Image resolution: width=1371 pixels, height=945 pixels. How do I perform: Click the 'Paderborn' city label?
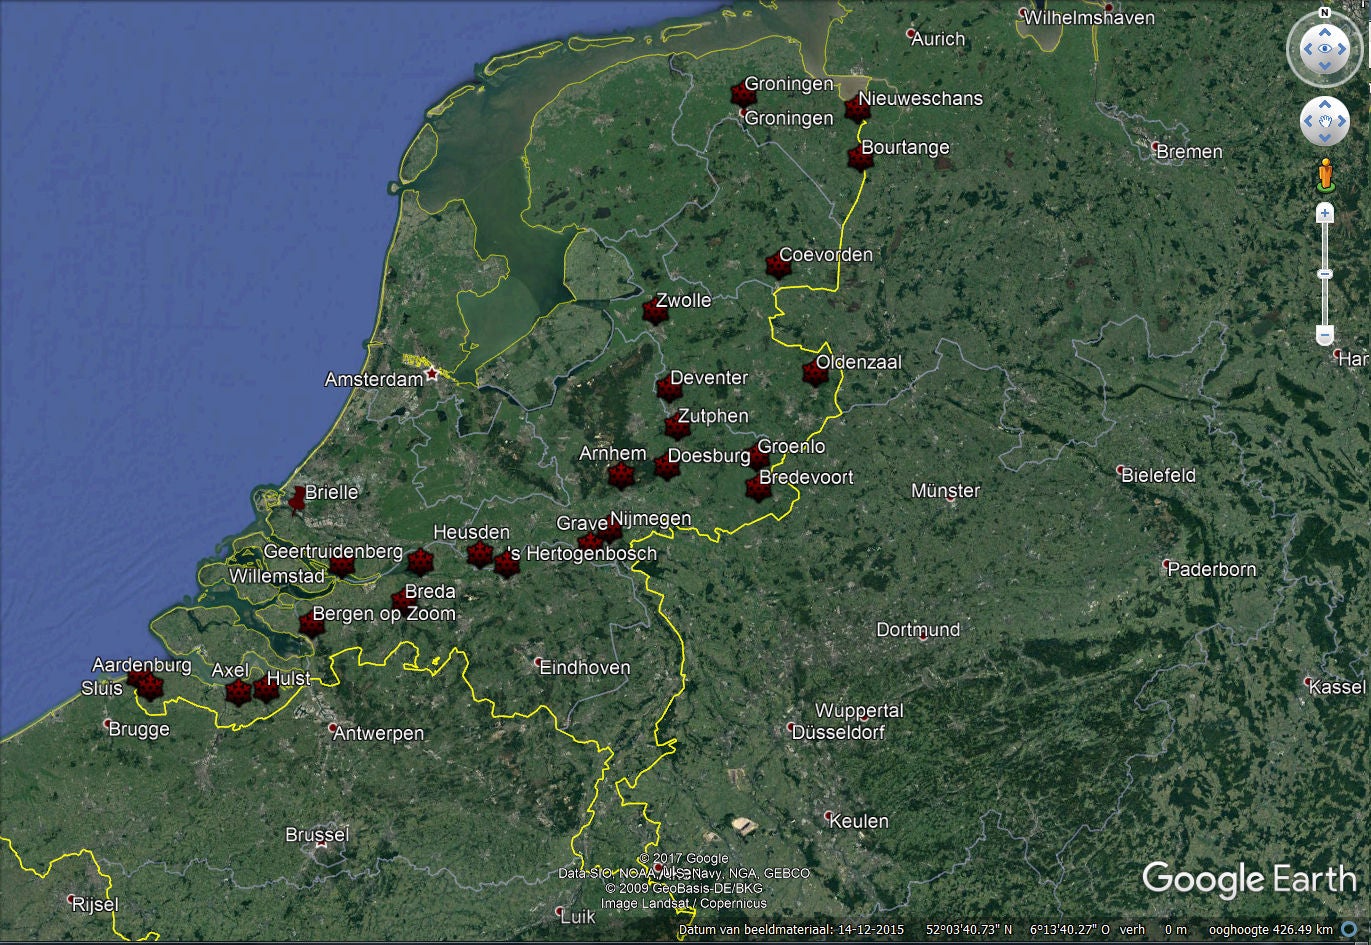point(1212,569)
